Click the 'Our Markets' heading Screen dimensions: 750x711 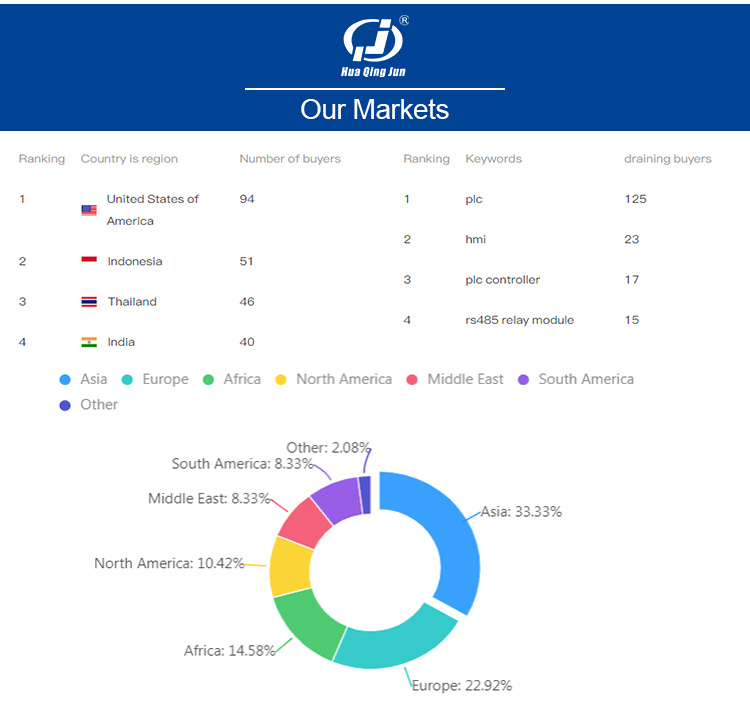pyautogui.click(x=375, y=109)
